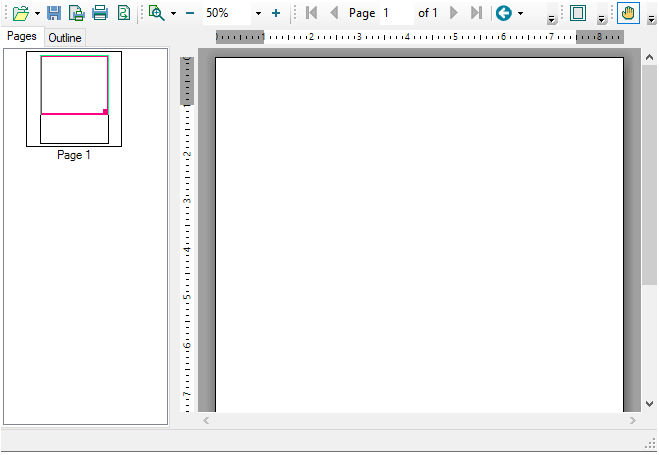Click the Refresh document icon

tap(123, 14)
